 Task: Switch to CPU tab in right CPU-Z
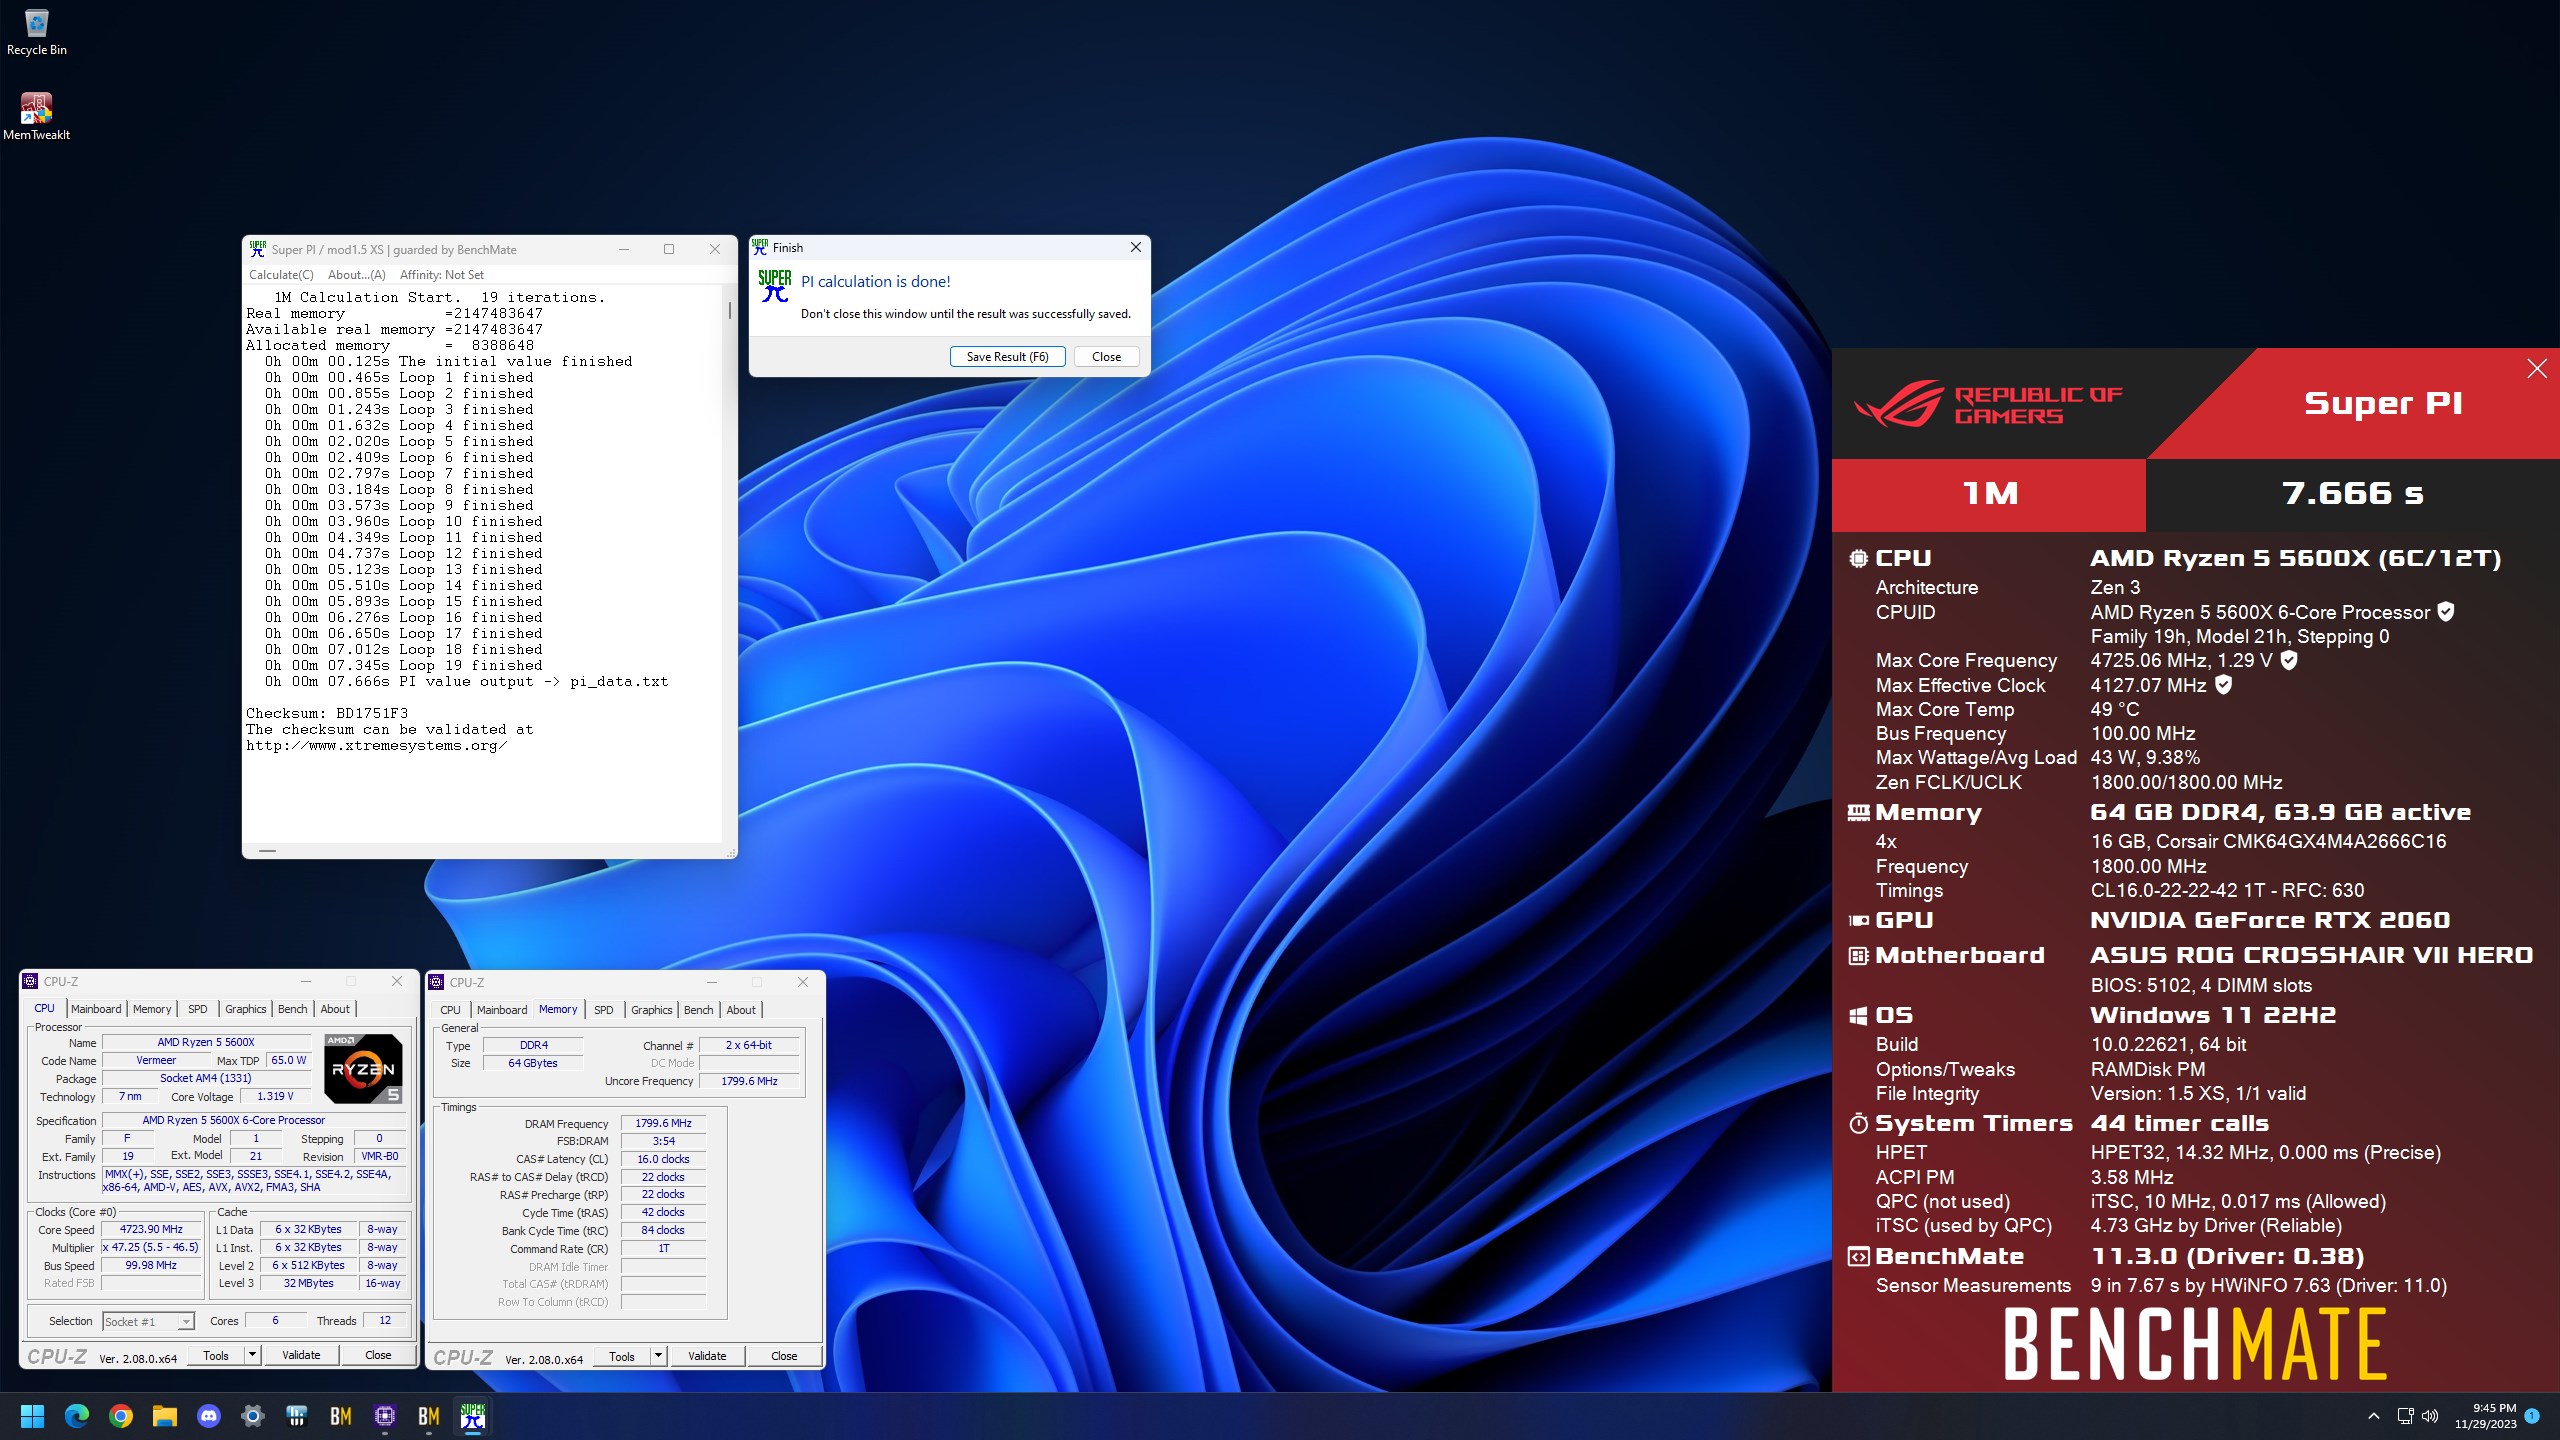(450, 1010)
